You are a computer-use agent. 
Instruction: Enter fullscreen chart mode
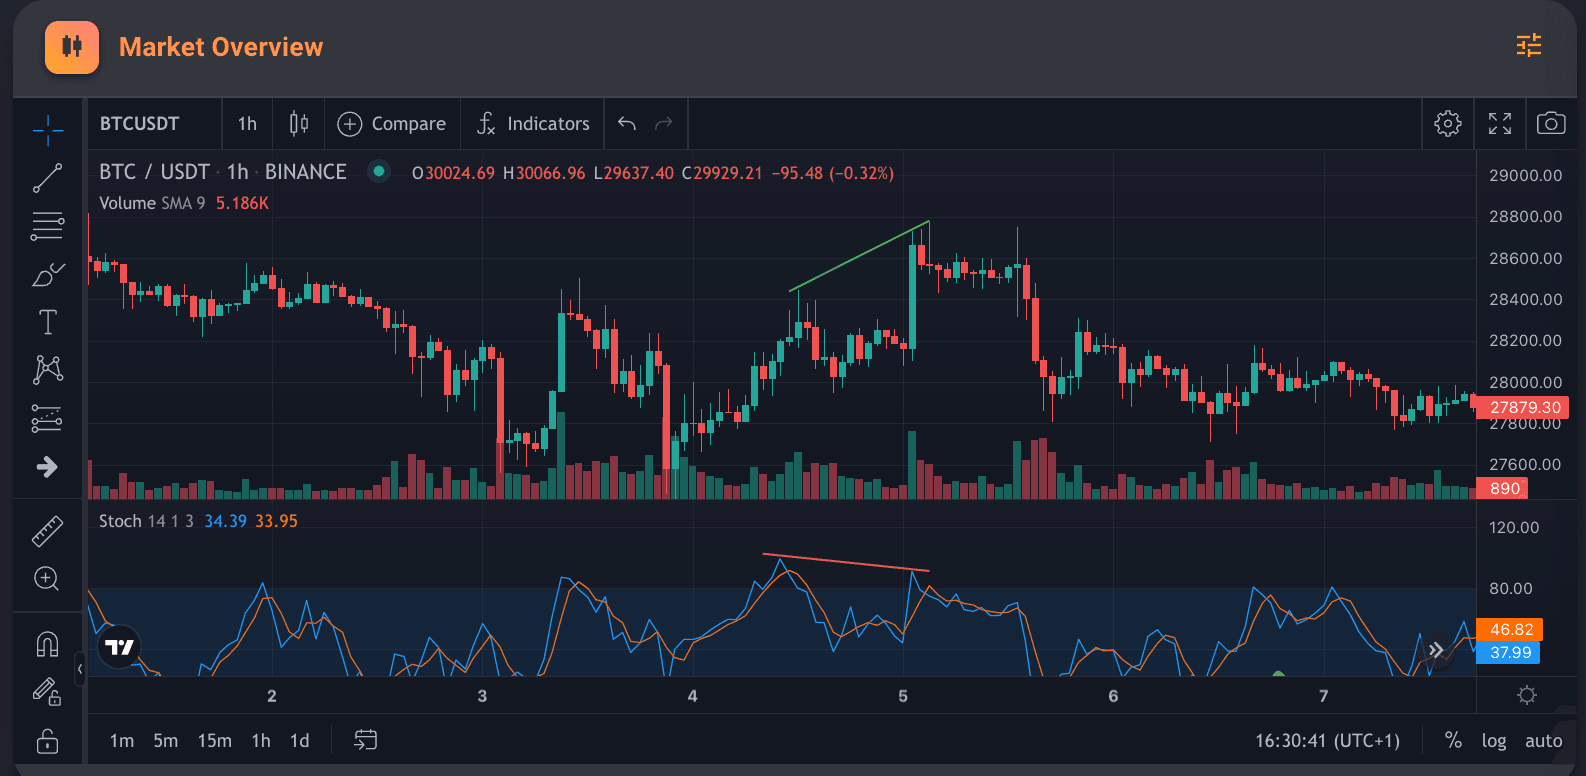[1499, 123]
